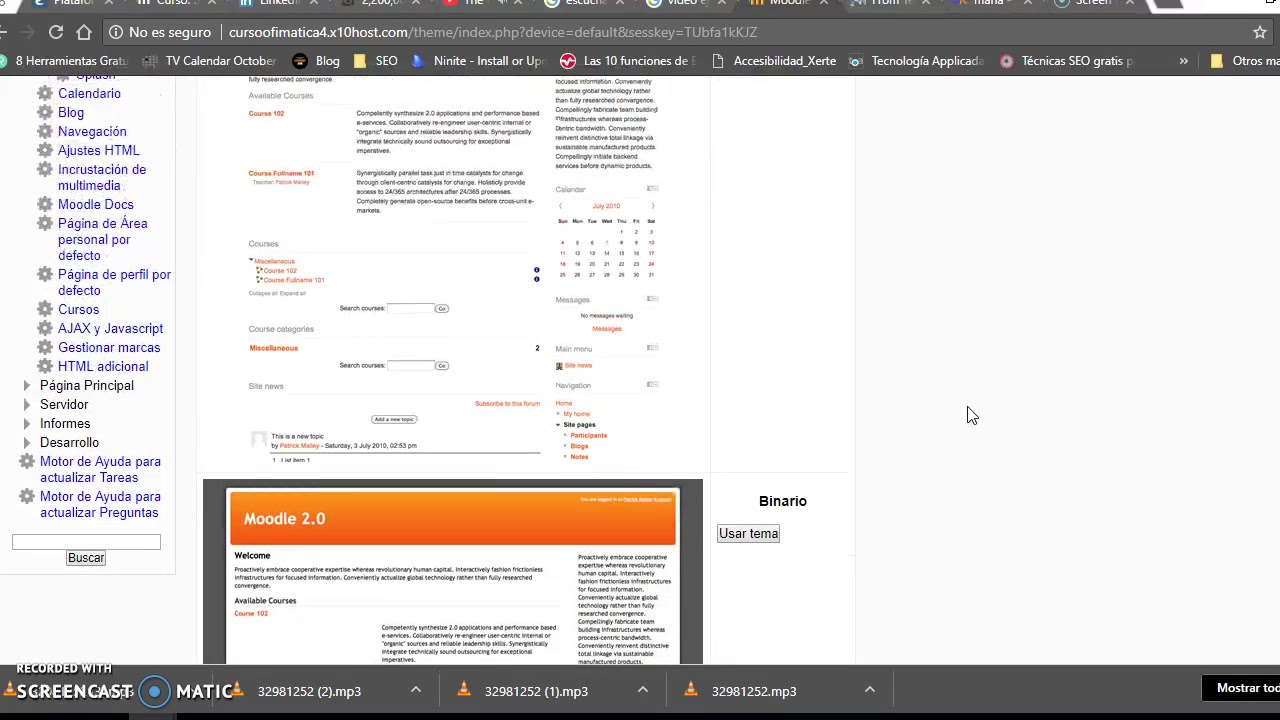The height and width of the screenshot is (720, 1280).
Task: Open Gestionar marcas link
Action: [109, 347]
